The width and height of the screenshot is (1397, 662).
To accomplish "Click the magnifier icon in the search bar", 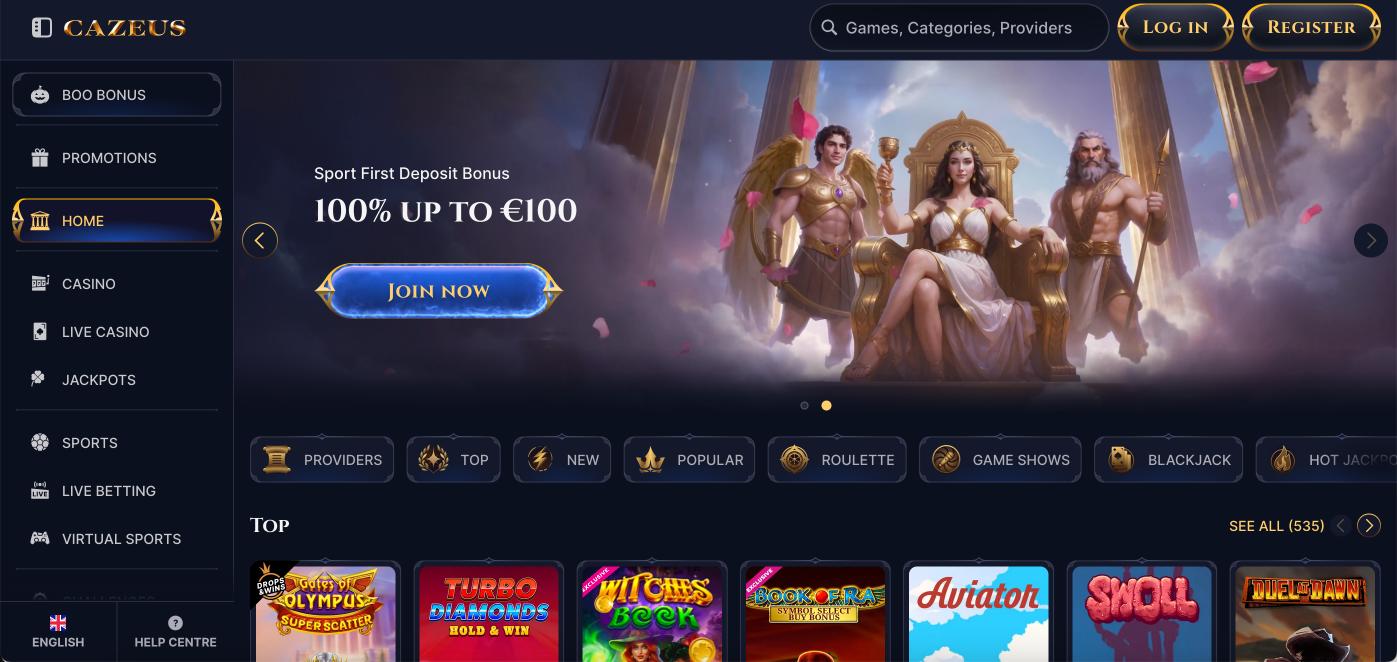I will [x=829, y=28].
